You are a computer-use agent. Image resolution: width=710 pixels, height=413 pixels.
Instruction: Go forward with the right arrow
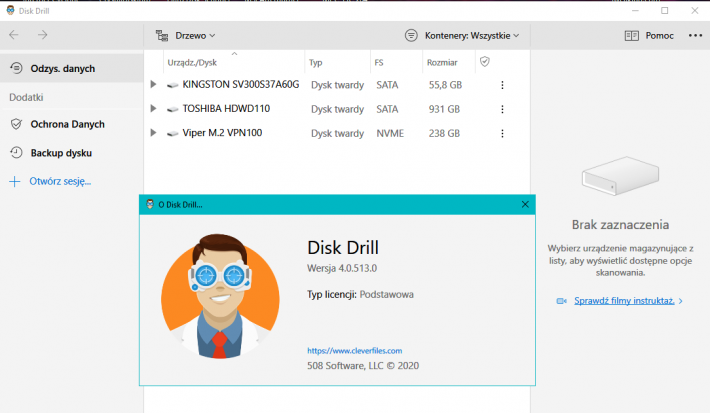(43, 35)
